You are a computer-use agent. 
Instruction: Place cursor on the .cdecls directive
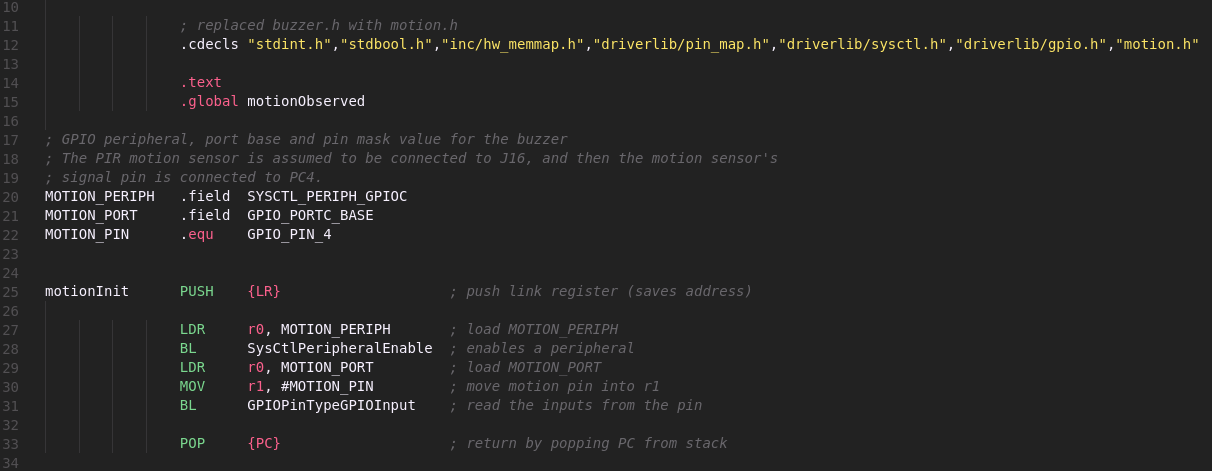click(209, 44)
